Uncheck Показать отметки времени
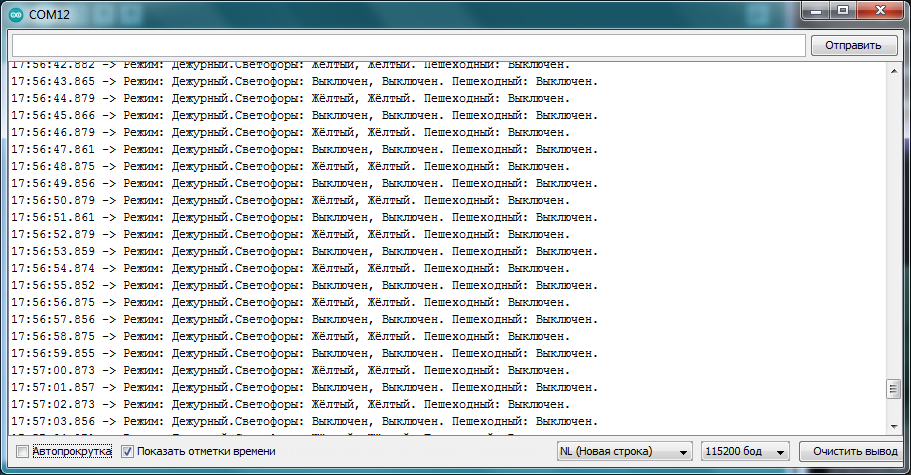Screen dimensions: 911x475 click(x=127, y=452)
